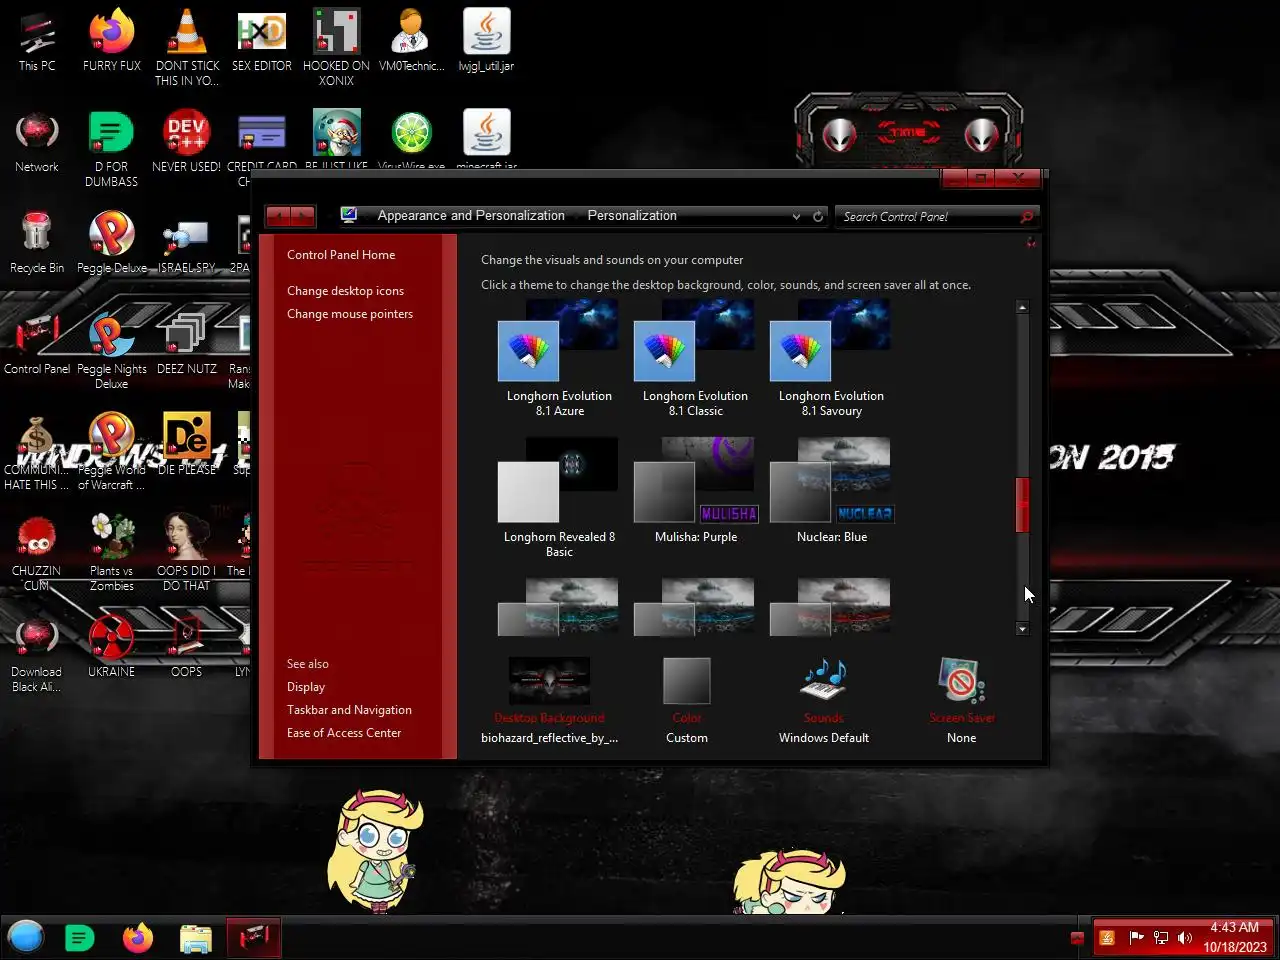Open the DEEZ NUTZ shortcut
Viewport: 1280px width, 960px height.
click(187, 344)
